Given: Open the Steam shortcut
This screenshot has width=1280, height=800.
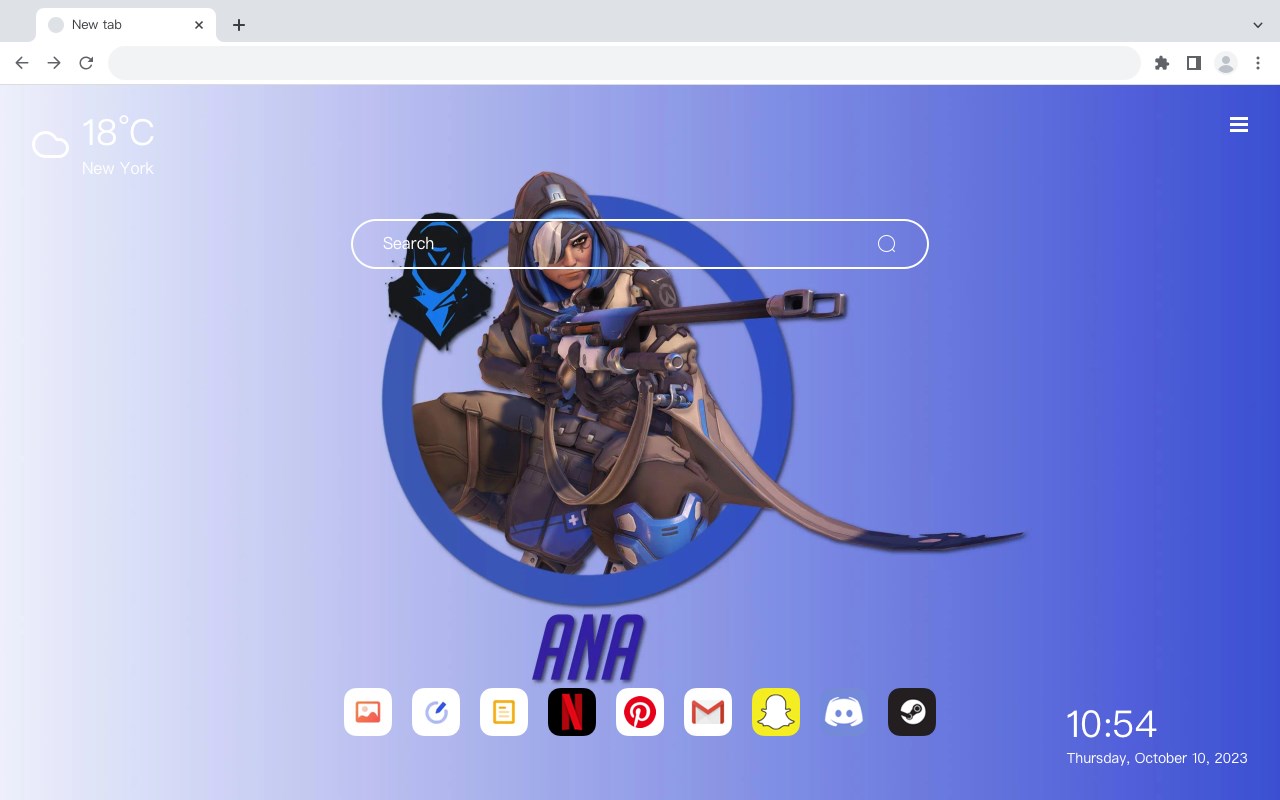Looking at the screenshot, I should pyautogui.click(x=912, y=712).
